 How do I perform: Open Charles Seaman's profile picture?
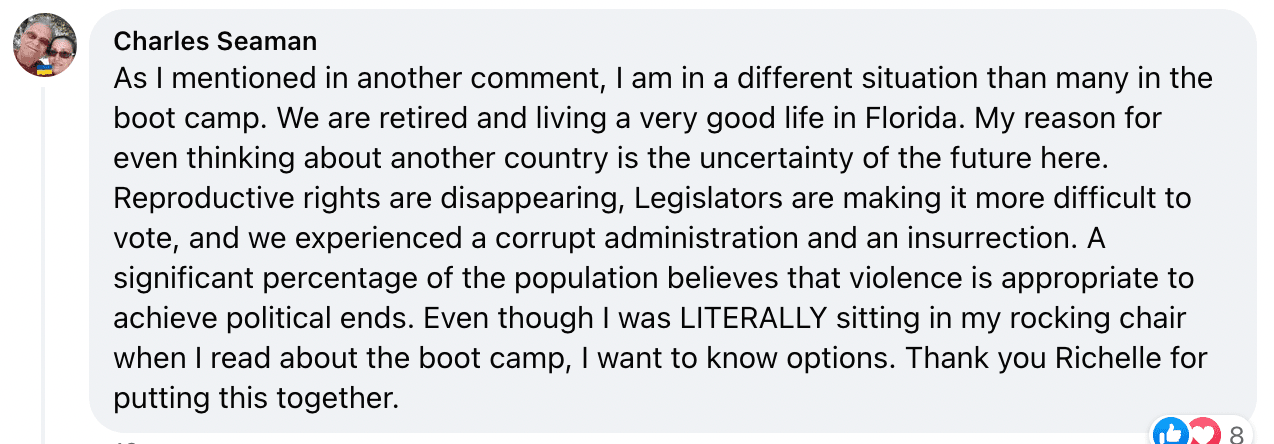pos(46,45)
